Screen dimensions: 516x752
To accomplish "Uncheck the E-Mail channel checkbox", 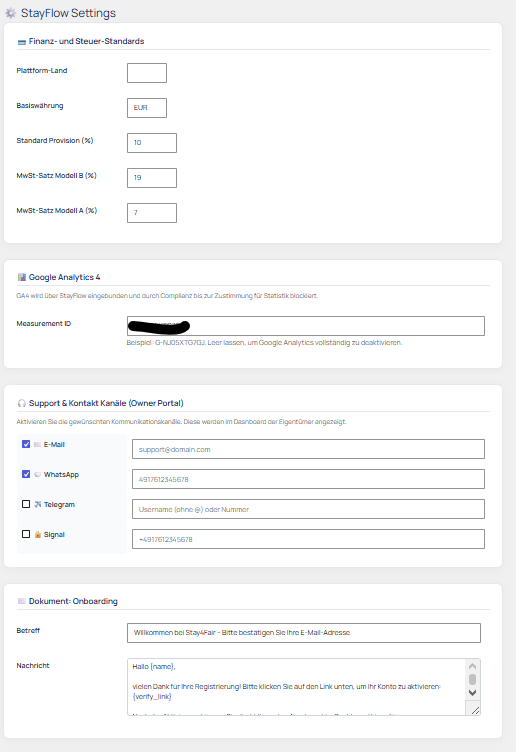I will tap(26, 444).
